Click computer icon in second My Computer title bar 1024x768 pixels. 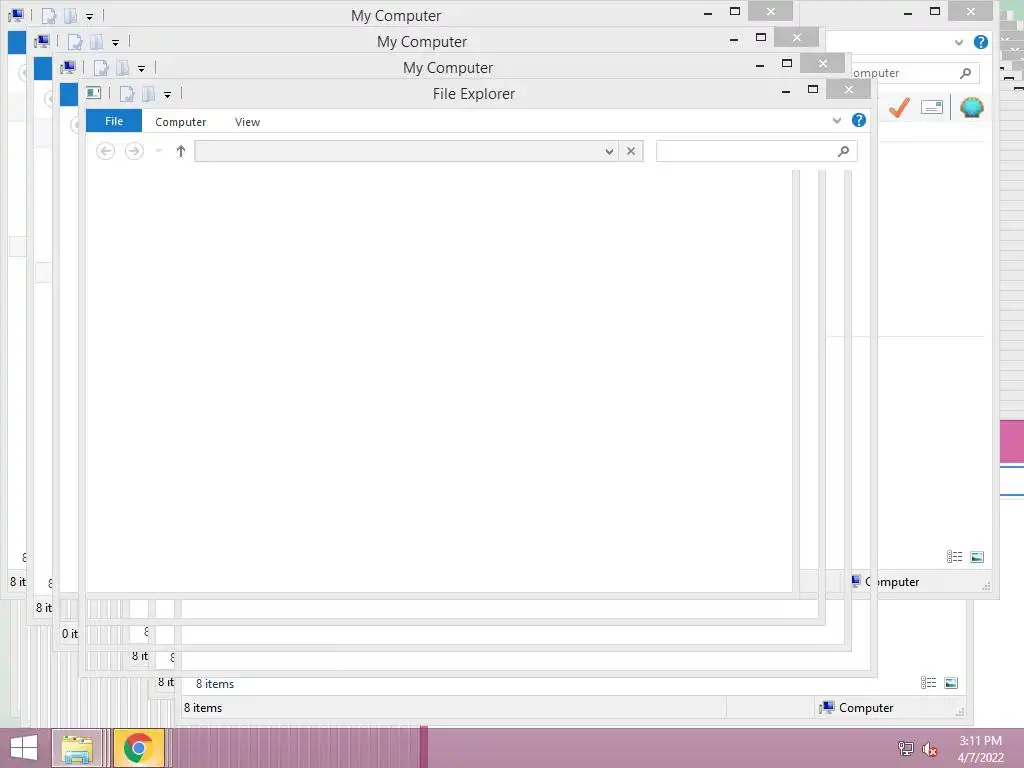[x=41, y=40]
